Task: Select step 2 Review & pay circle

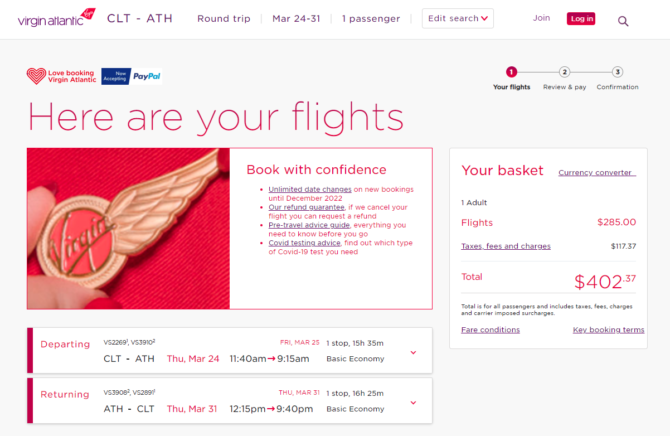Action: (564, 72)
